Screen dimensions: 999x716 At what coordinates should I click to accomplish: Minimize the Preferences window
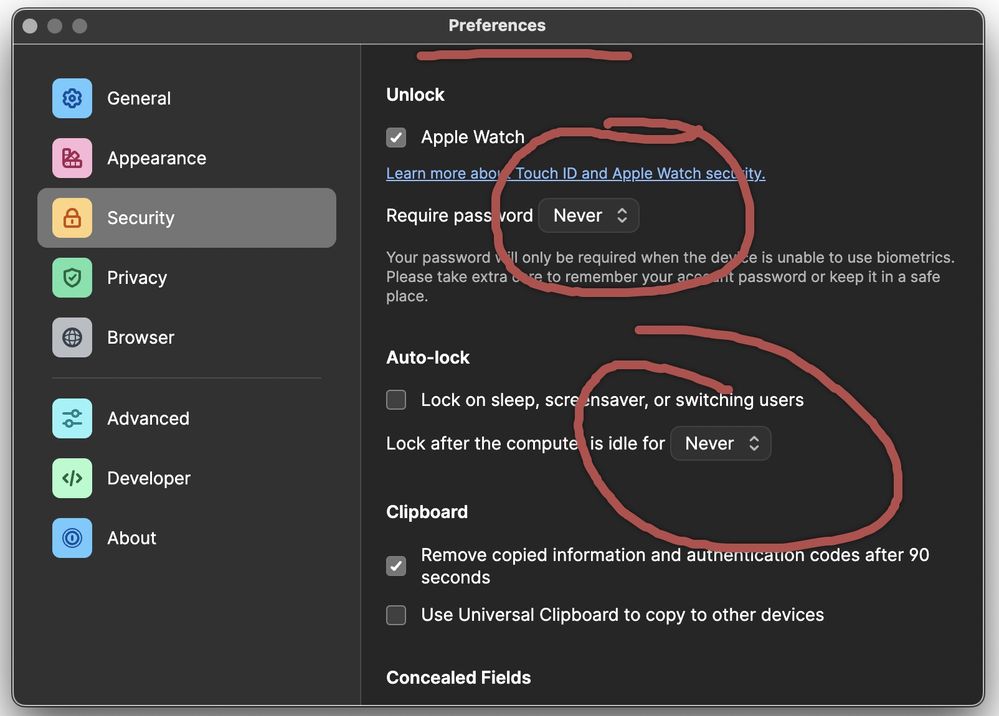click(x=55, y=26)
